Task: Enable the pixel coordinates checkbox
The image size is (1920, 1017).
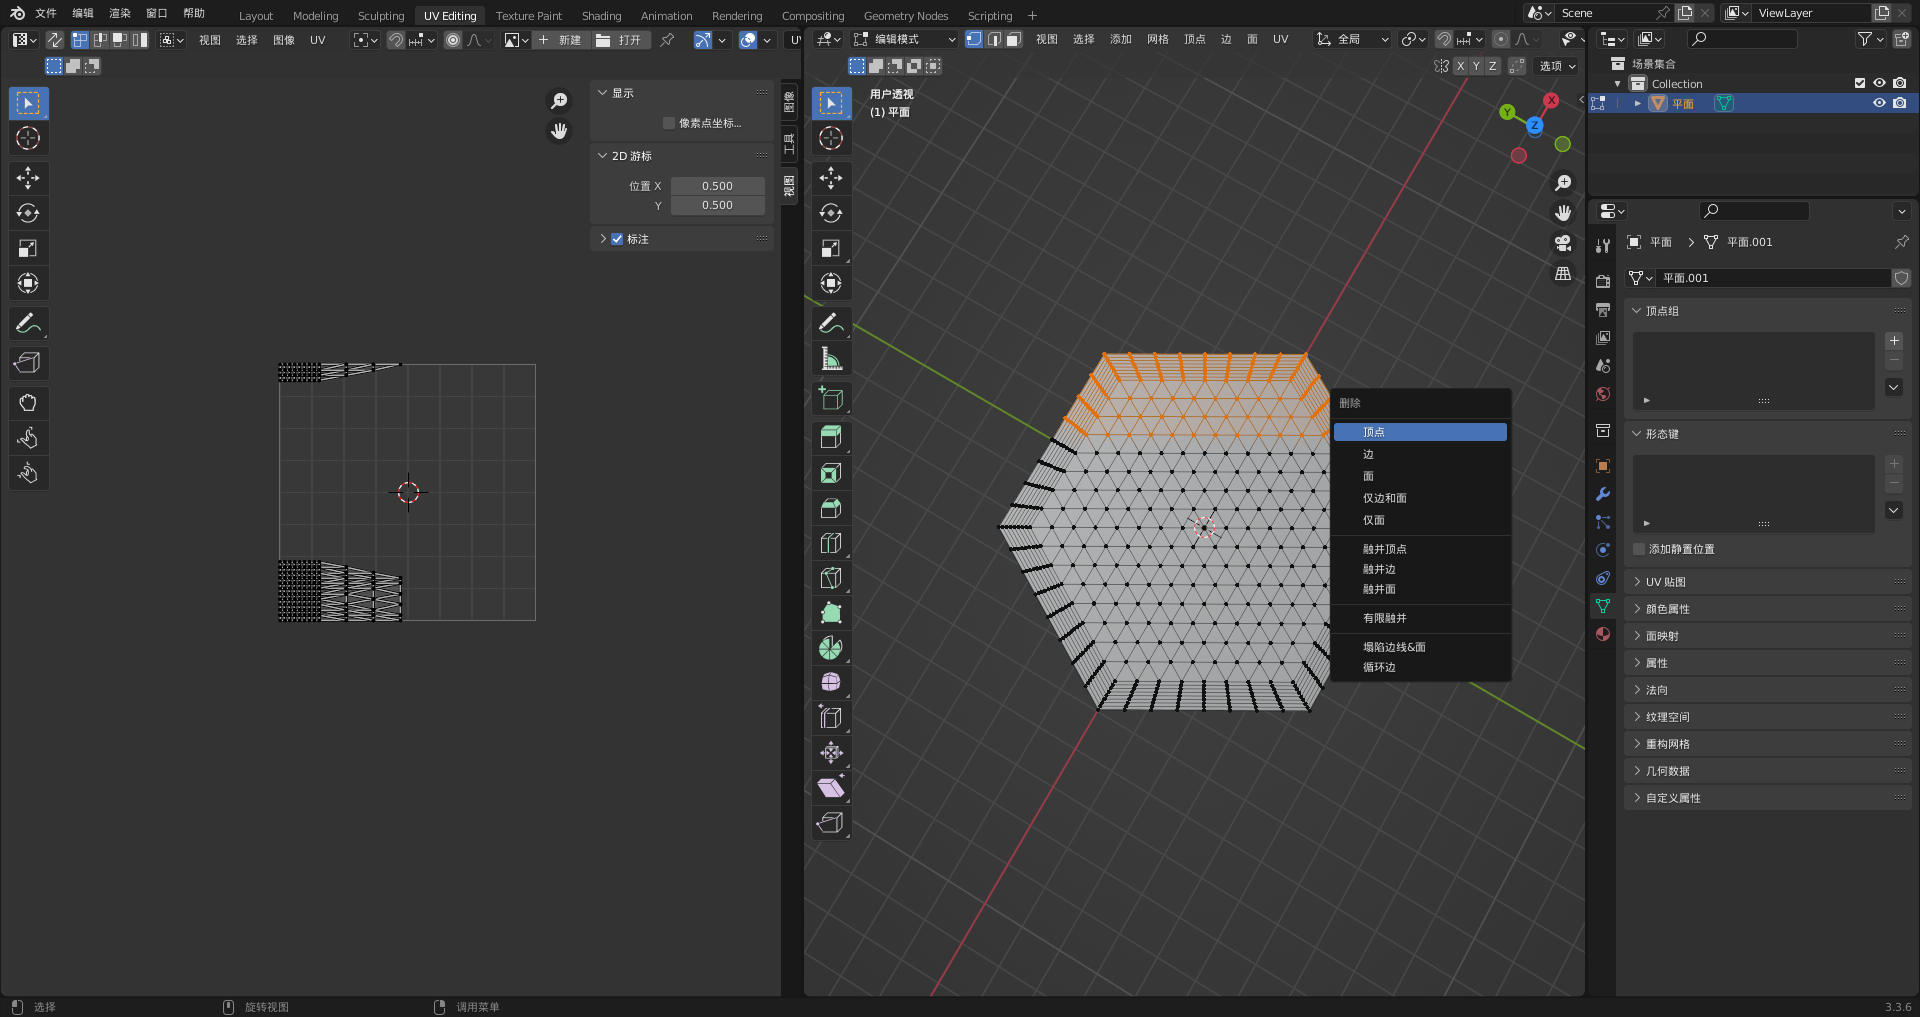Action: pos(669,123)
